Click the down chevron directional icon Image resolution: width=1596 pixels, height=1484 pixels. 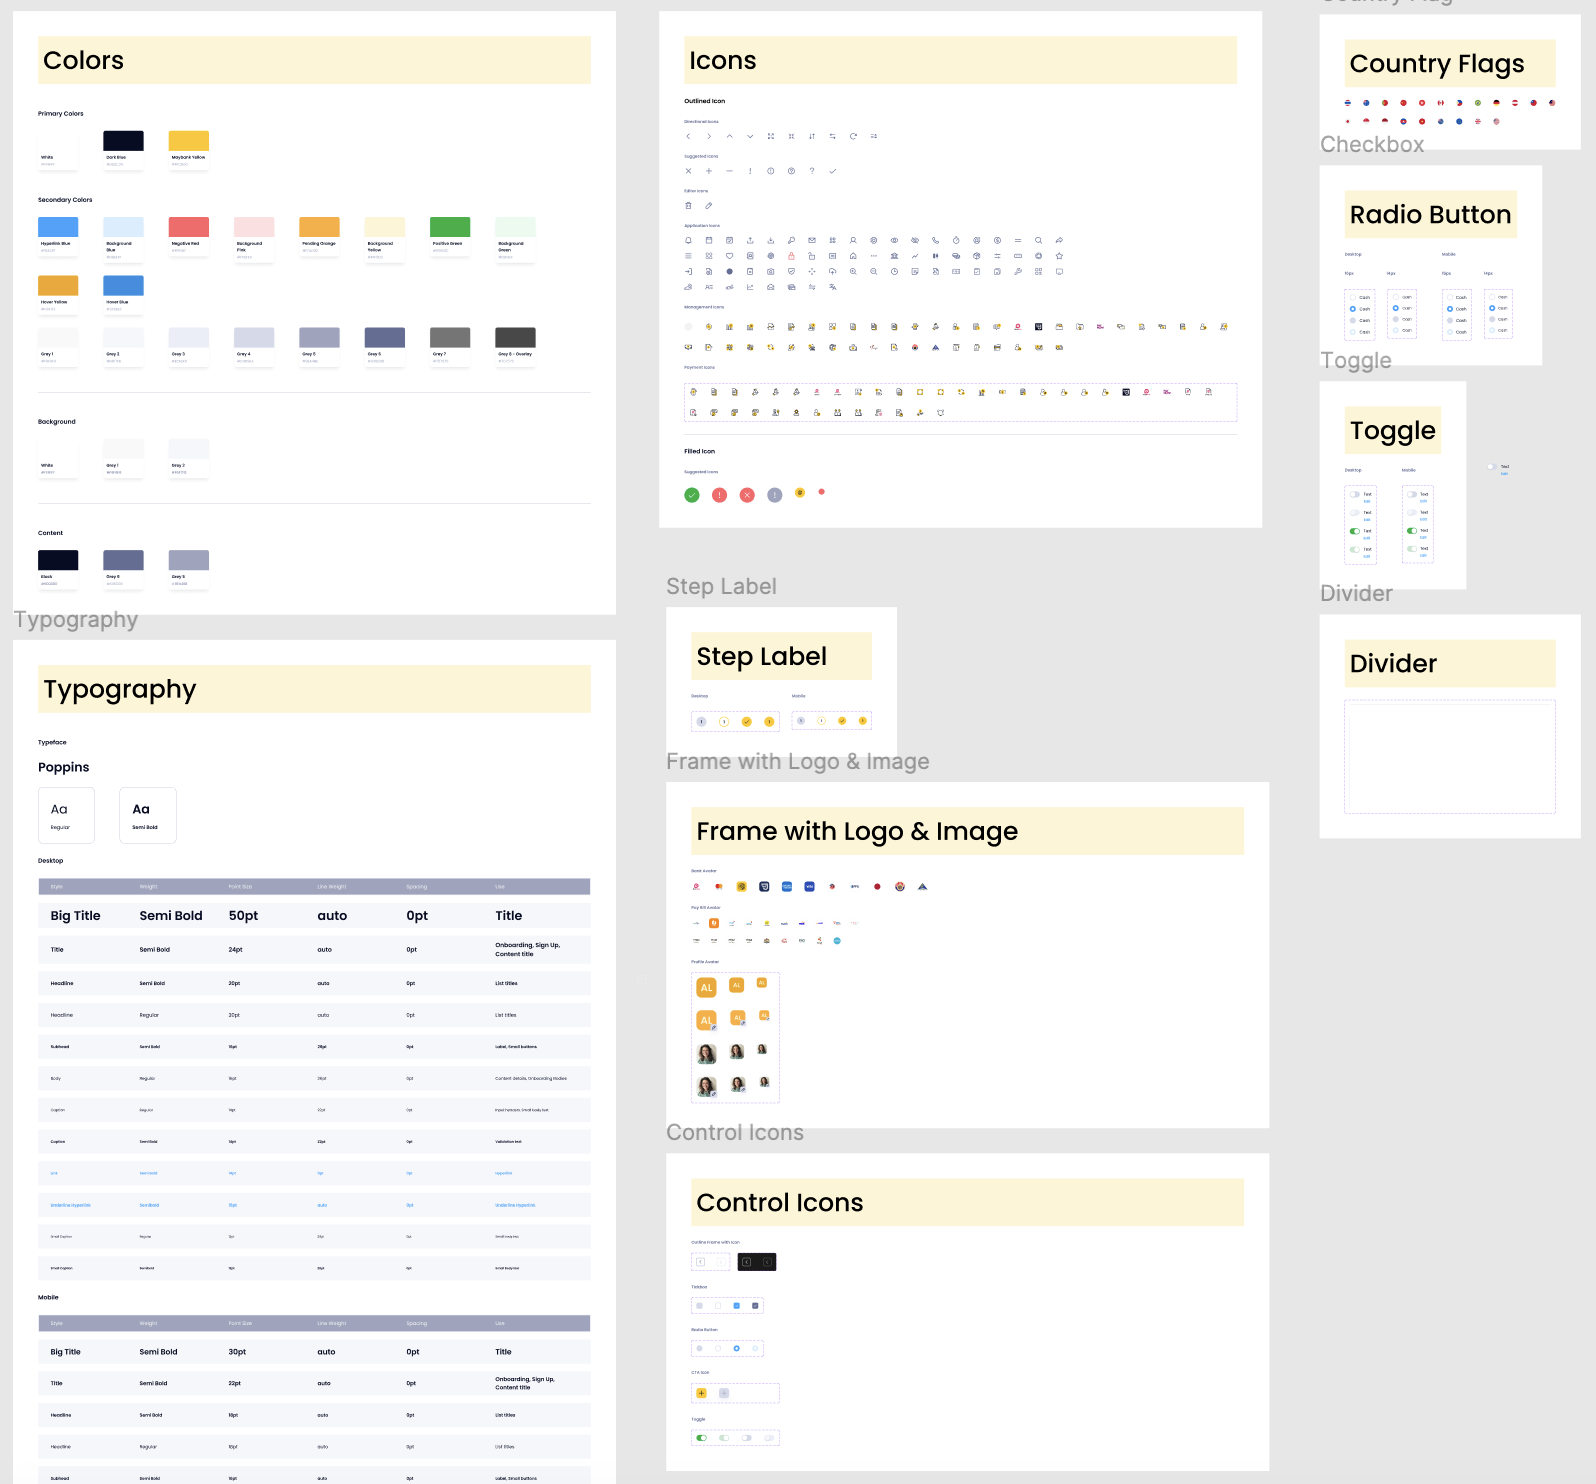click(x=750, y=136)
